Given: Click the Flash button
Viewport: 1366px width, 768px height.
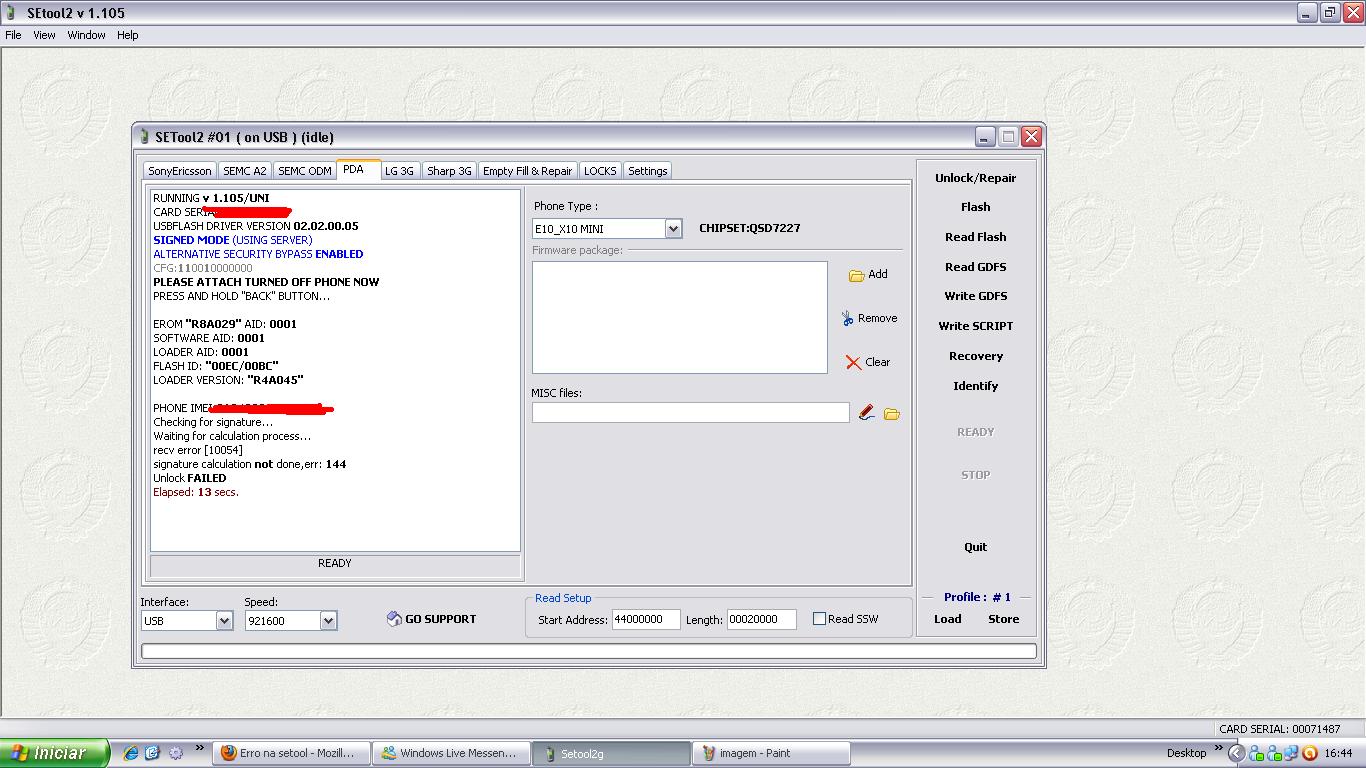Looking at the screenshot, I should 976,207.
